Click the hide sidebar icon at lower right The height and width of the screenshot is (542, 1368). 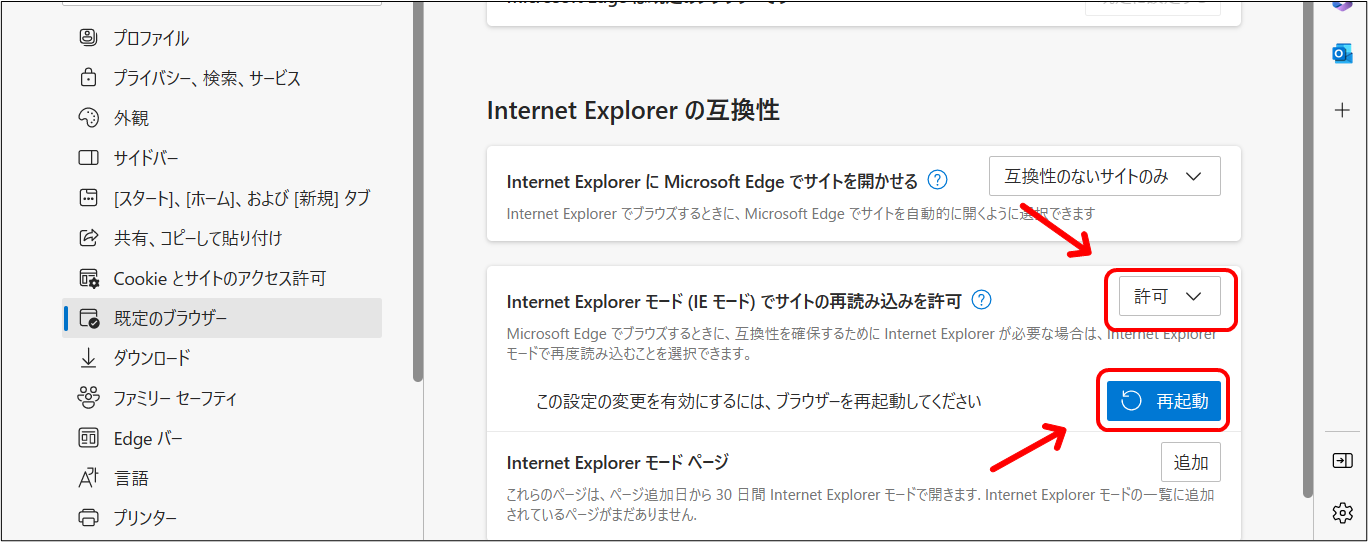1342,460
